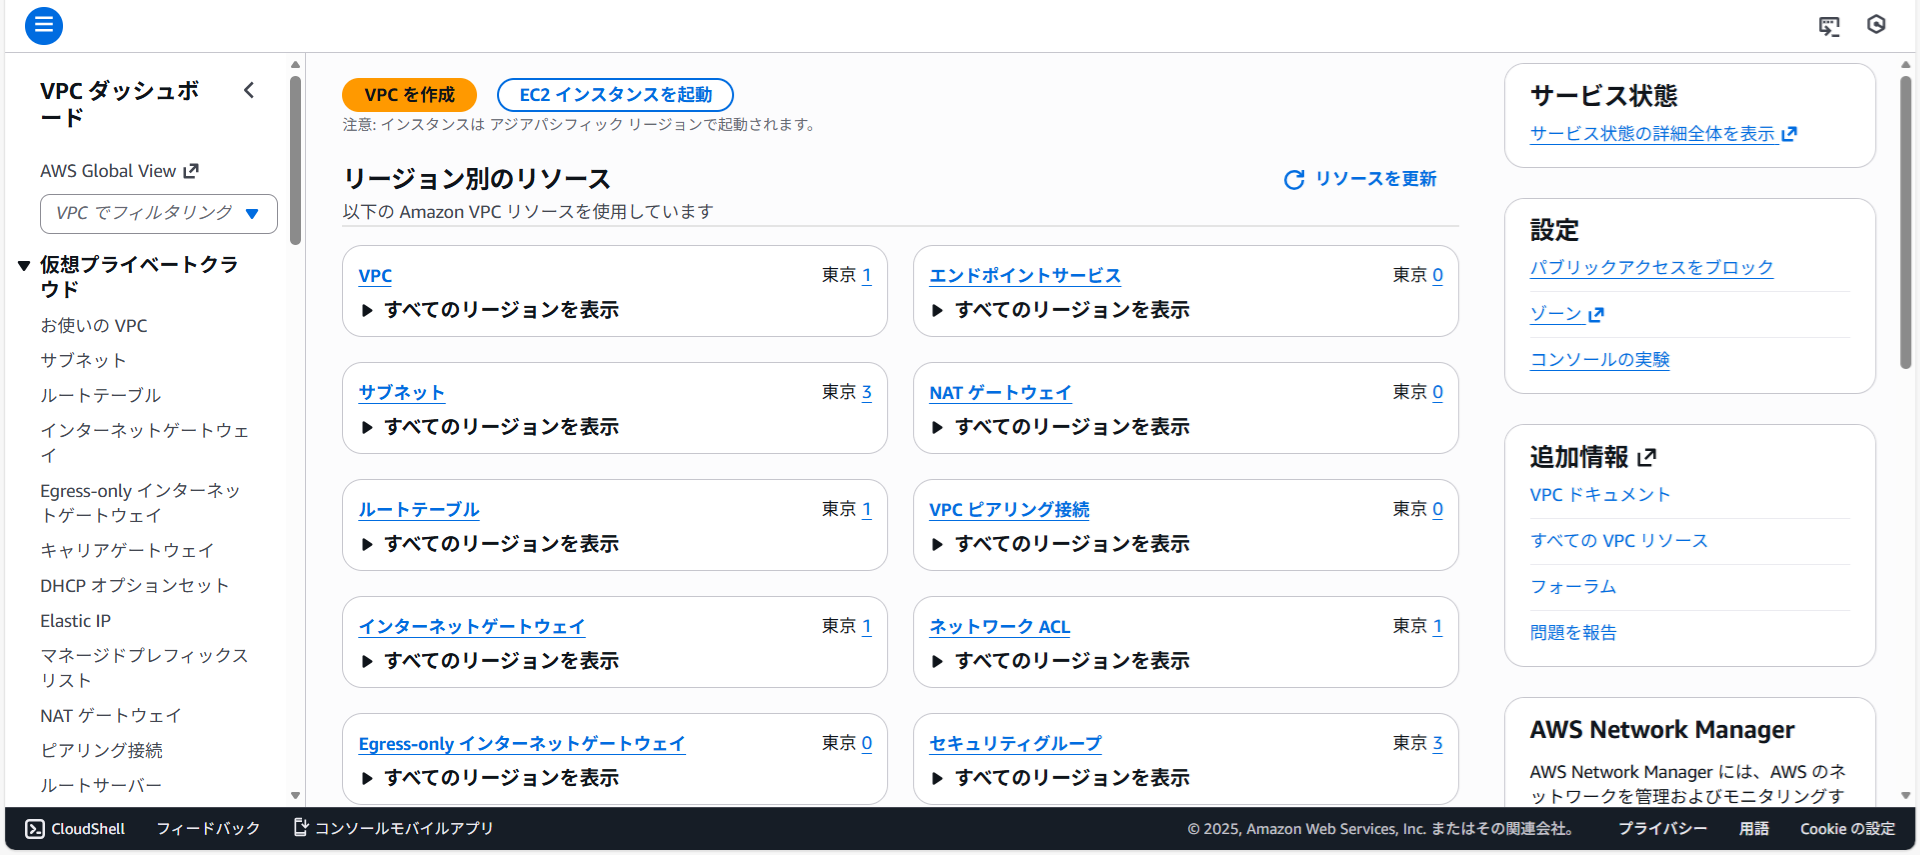Click the EC2 インスタンスを起動 button

[615, 95]
